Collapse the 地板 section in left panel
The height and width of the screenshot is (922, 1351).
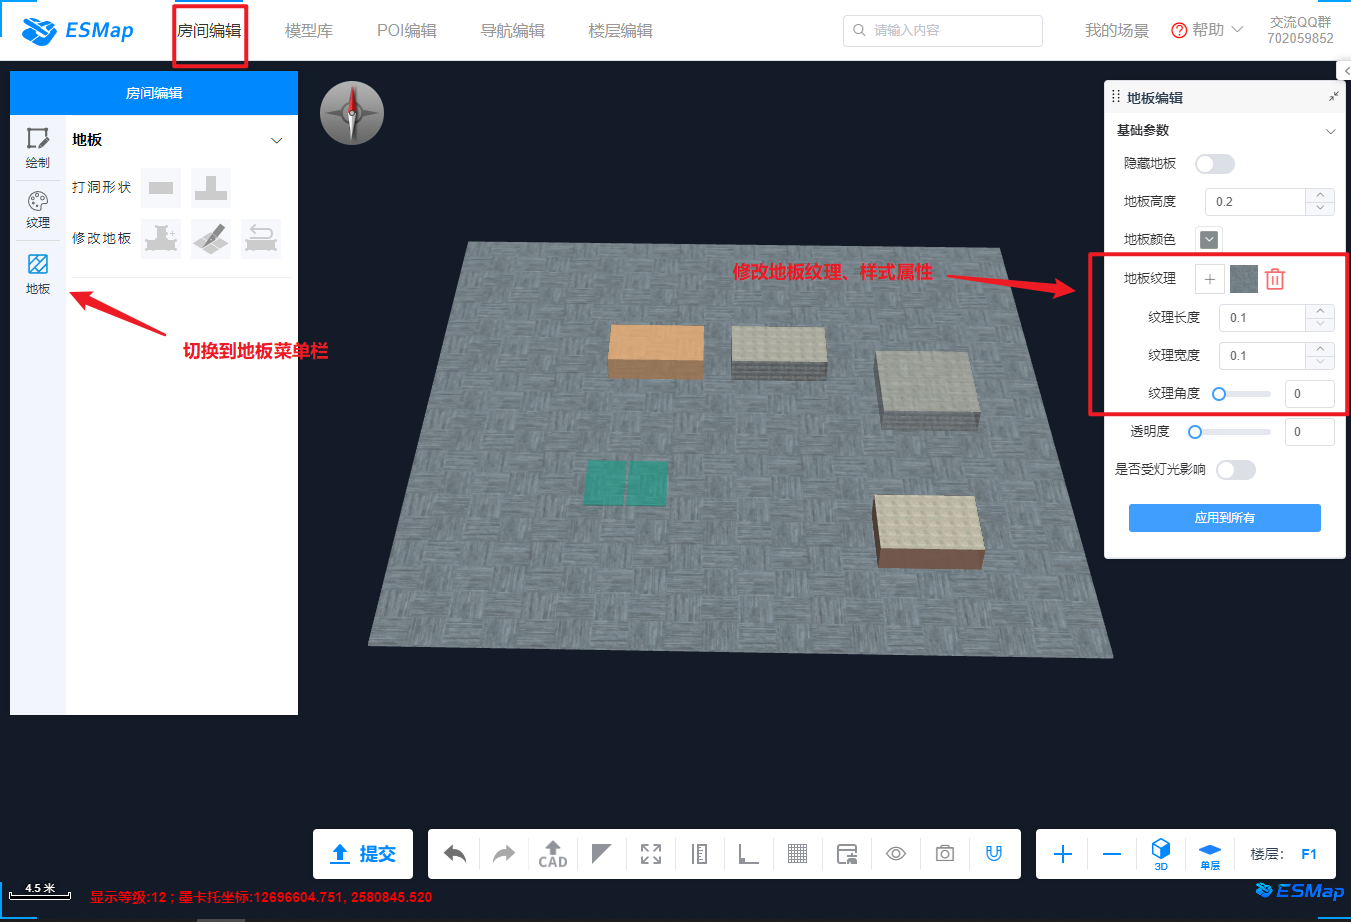pyautogui.click(x=277, y=141)
